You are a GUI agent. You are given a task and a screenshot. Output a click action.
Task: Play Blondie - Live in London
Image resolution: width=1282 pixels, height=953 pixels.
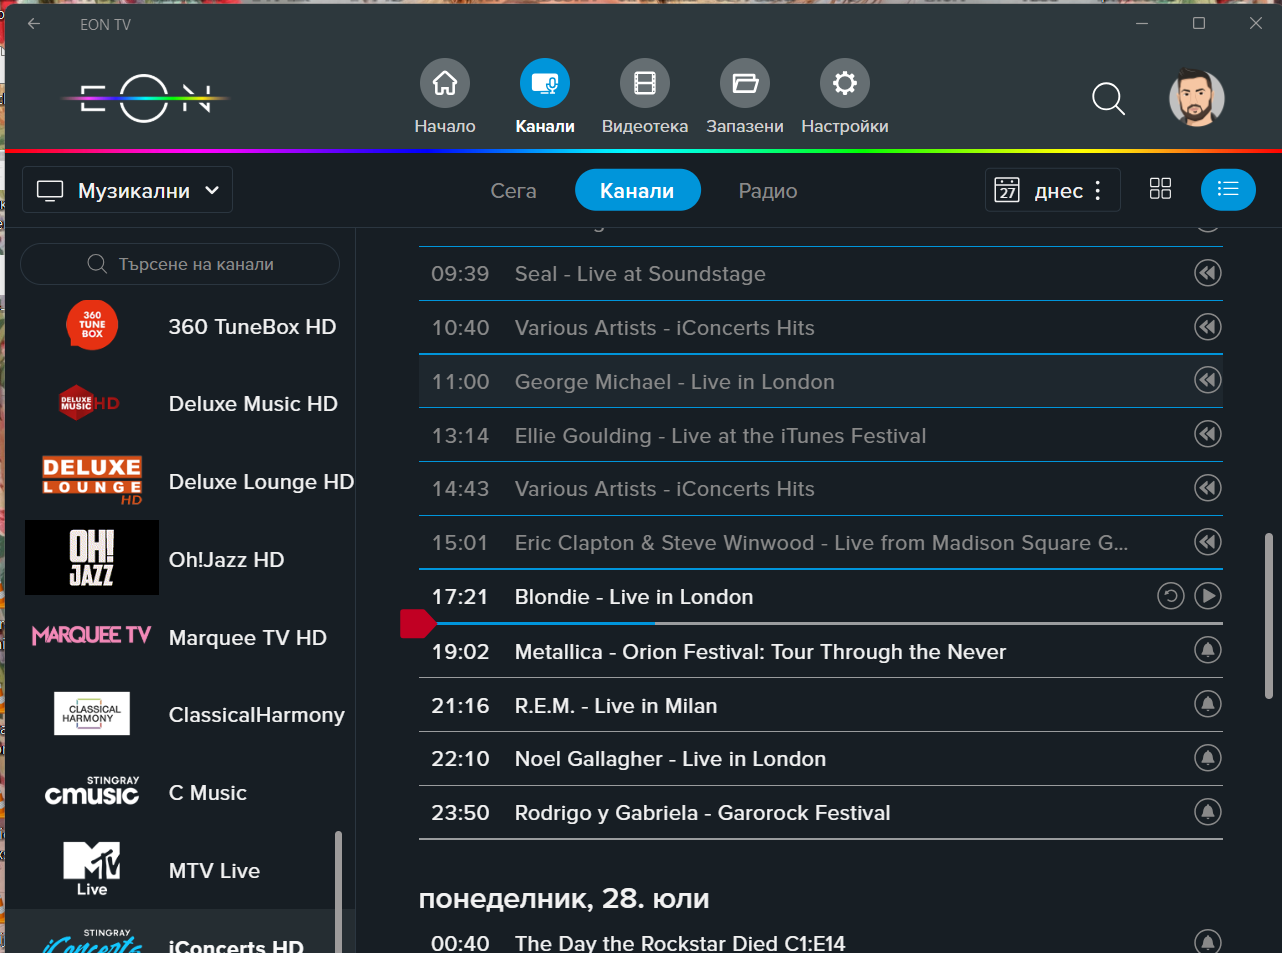pos(1208,596)
